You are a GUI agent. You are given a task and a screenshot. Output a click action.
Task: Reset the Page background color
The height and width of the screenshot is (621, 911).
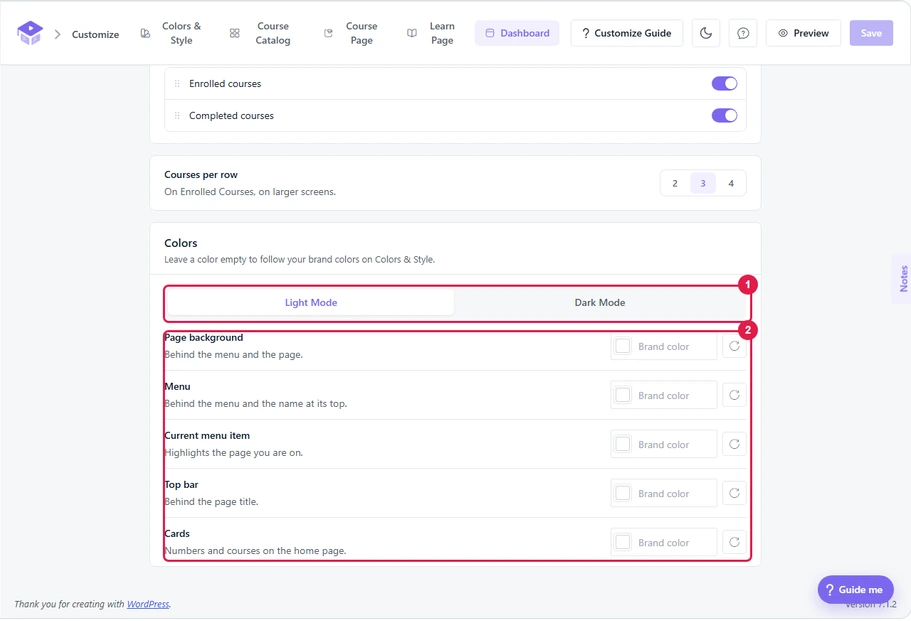(734, 346)
